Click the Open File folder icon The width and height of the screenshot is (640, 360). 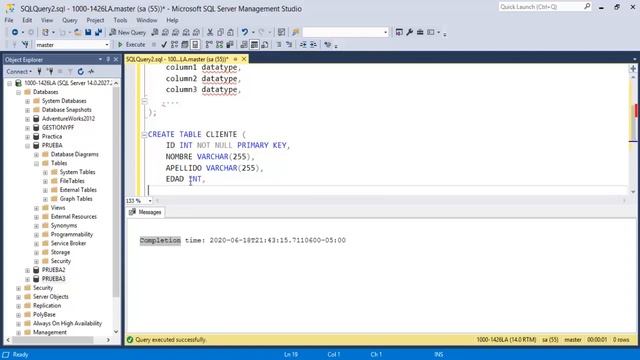click(x=77, y=32)
